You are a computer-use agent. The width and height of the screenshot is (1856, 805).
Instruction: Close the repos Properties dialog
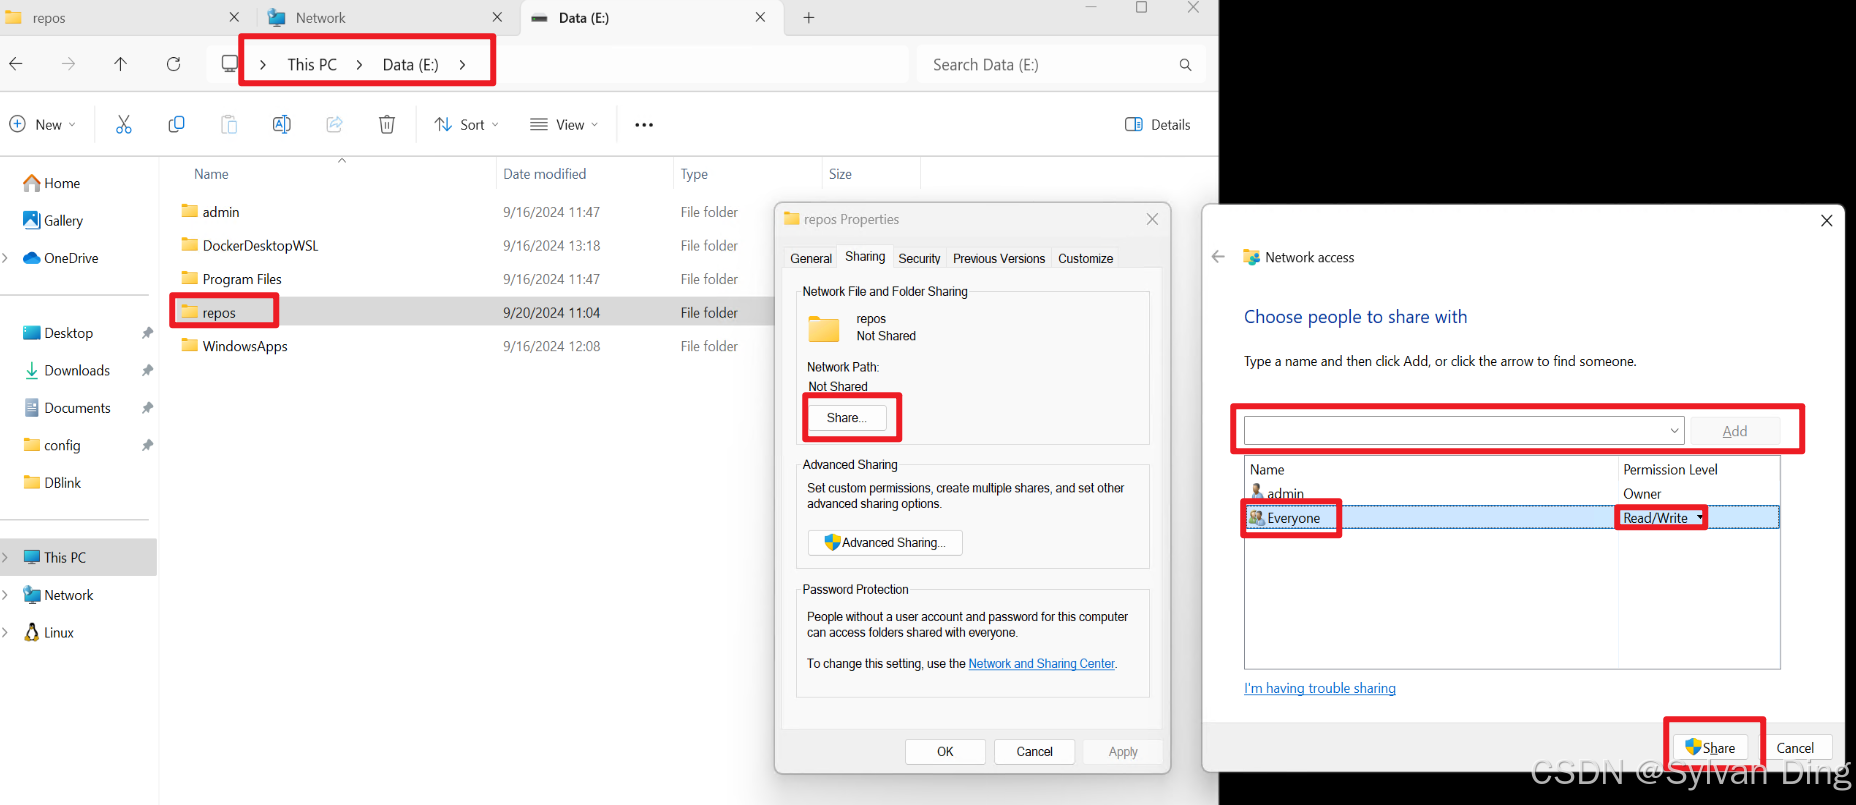tap(1152, 219)
